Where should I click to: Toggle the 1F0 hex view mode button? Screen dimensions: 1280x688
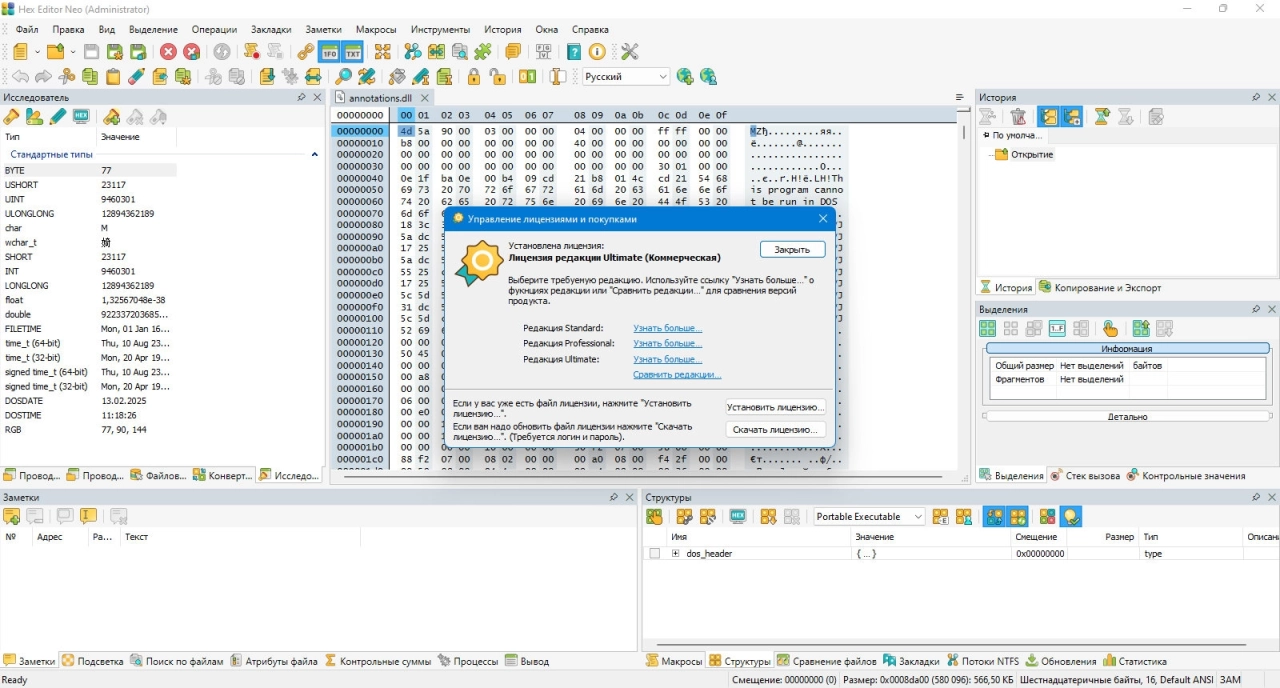coord(329,52)
